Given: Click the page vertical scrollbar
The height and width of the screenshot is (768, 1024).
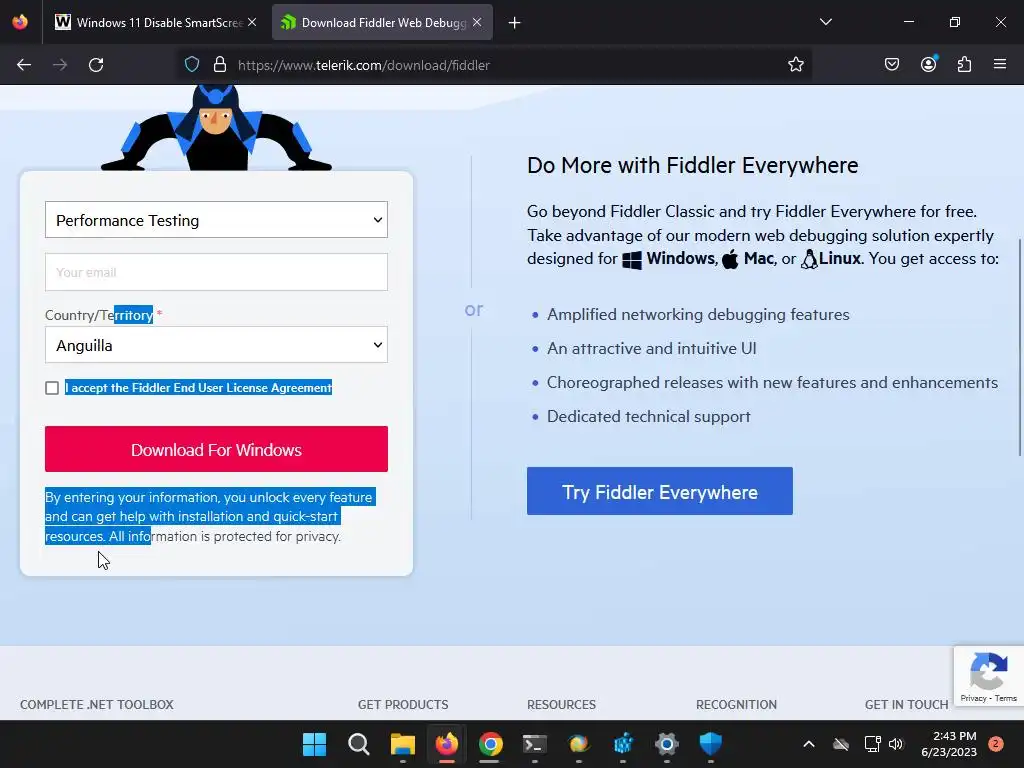Looking at the screenshot, I should (x=1019, y=347).
